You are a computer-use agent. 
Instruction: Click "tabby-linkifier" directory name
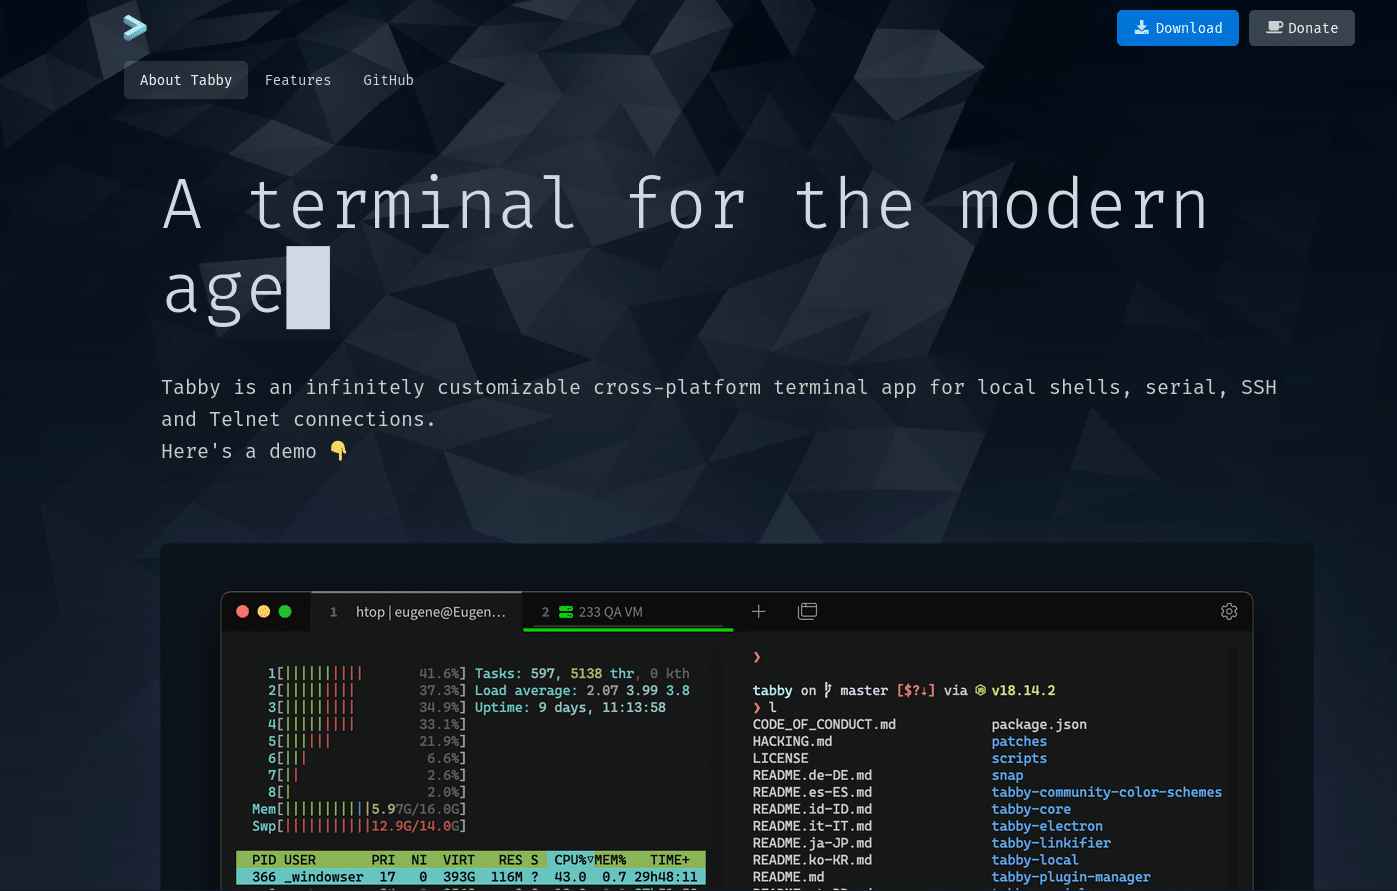coord(1051,843)
